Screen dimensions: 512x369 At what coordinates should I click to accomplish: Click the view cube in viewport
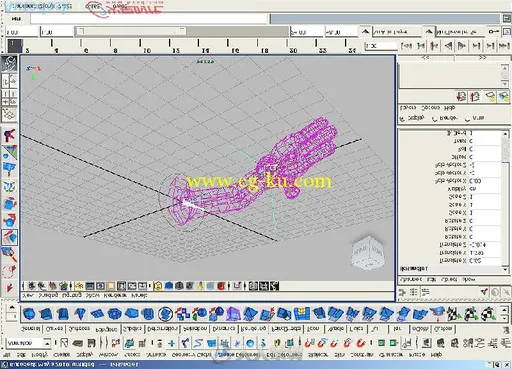pos(368,253)
